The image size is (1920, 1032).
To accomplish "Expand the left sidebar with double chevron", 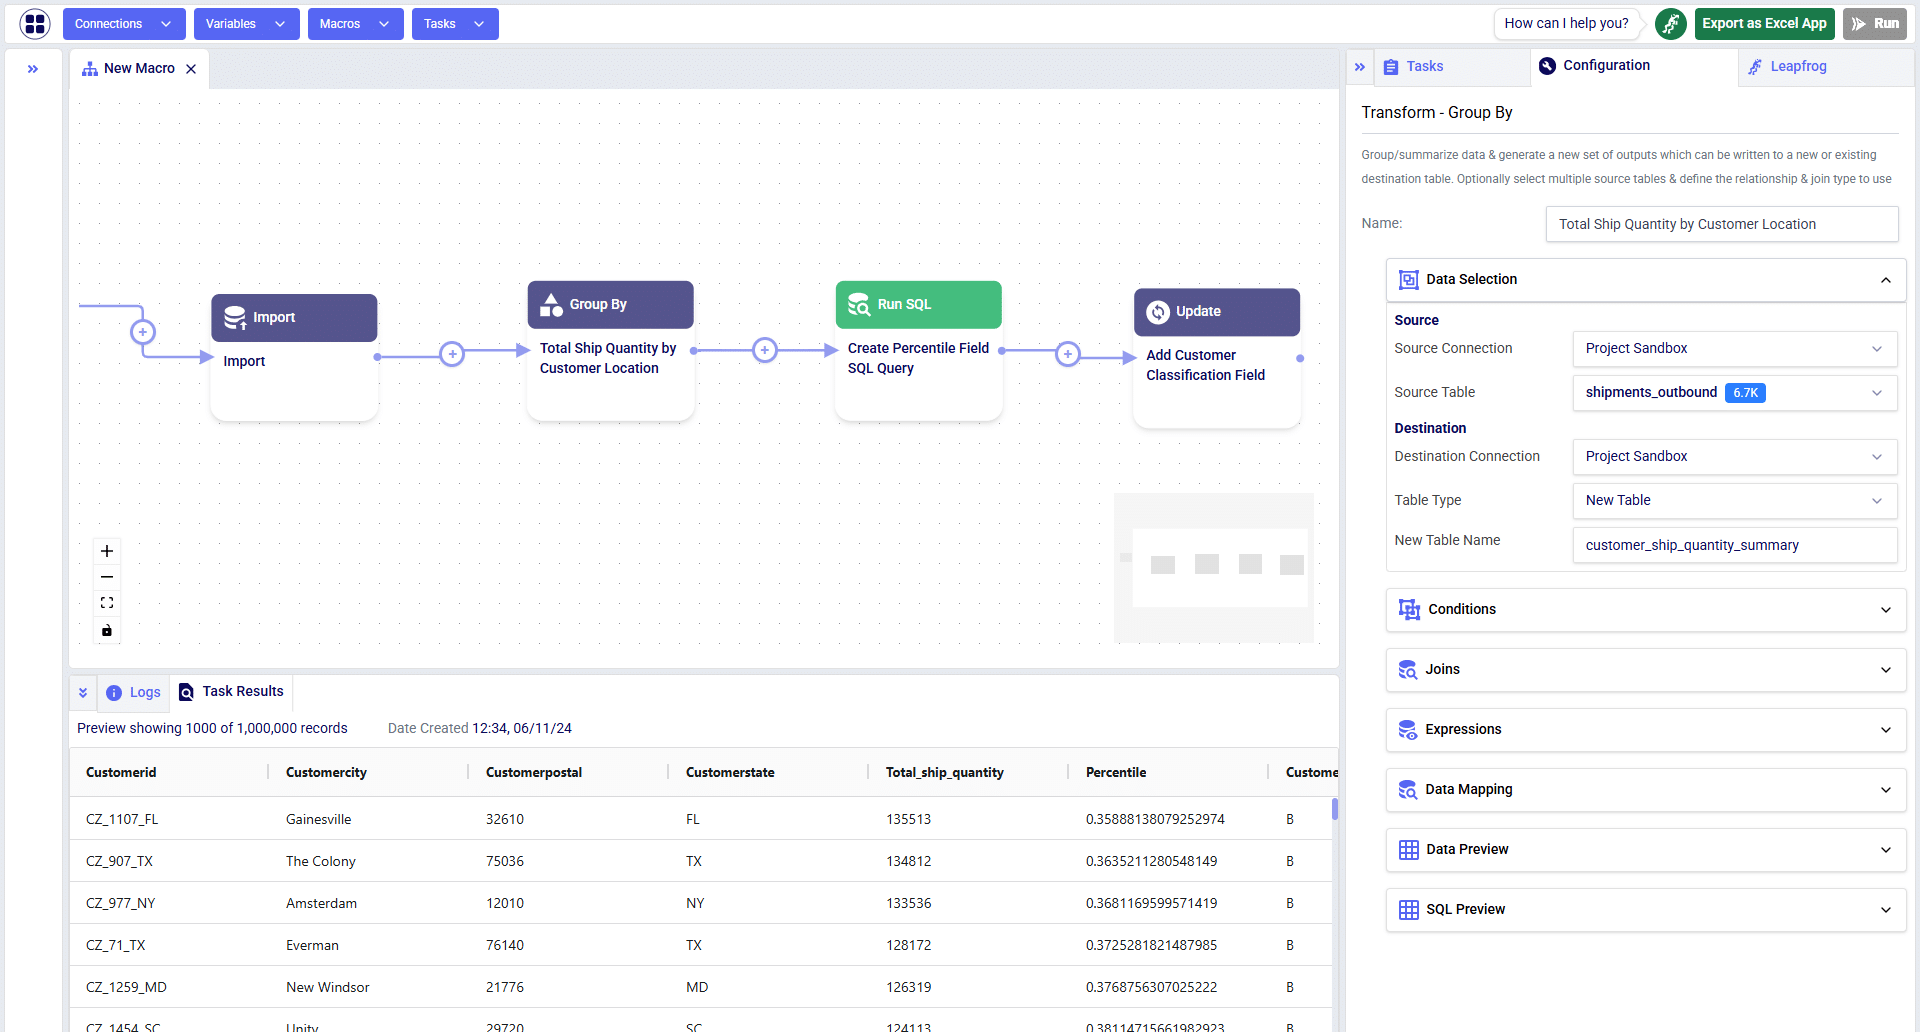I will (33, 69).
